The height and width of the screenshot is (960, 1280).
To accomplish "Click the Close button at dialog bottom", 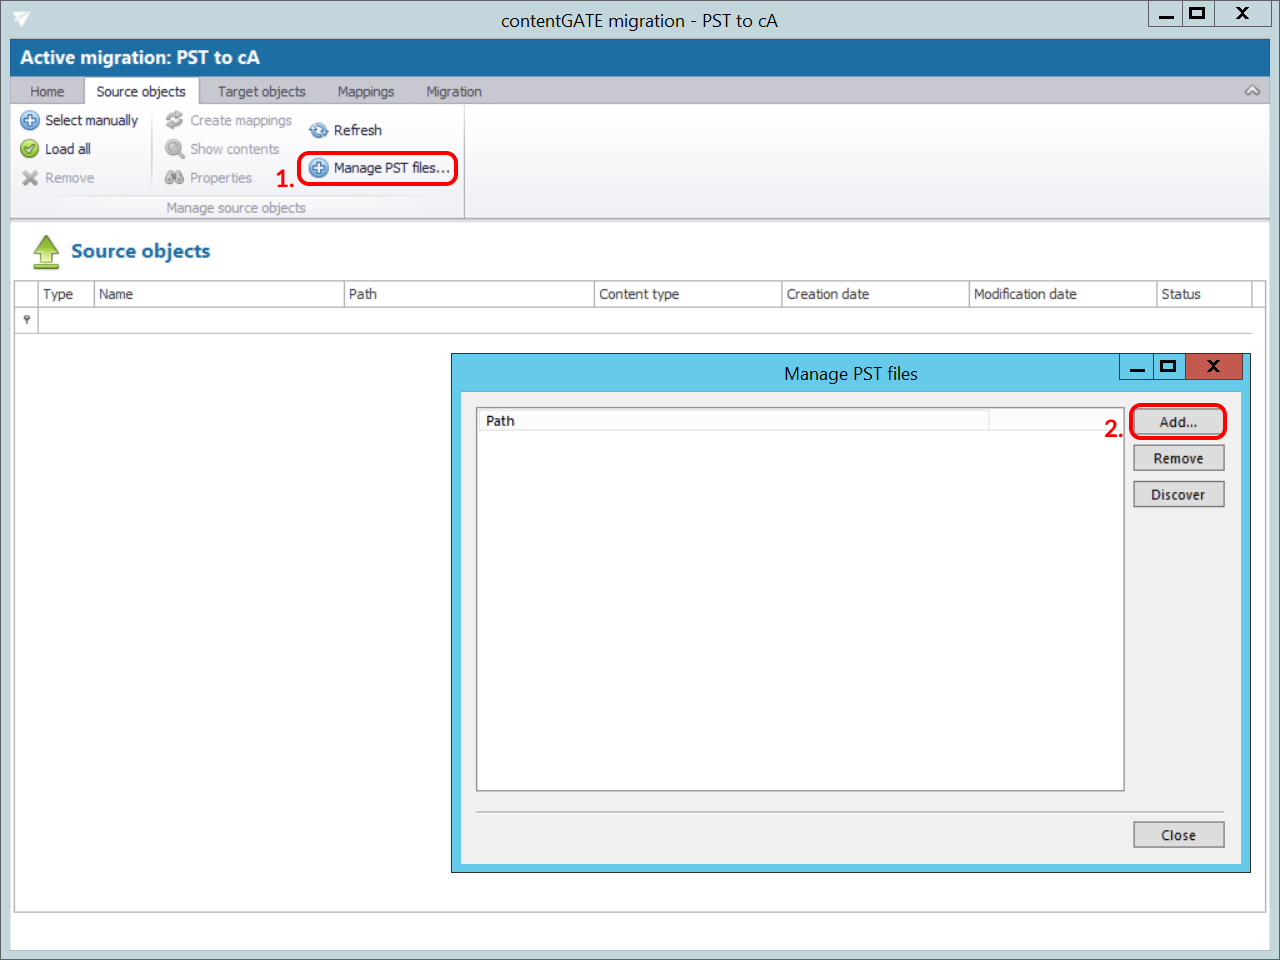I will coord(1178,836).
